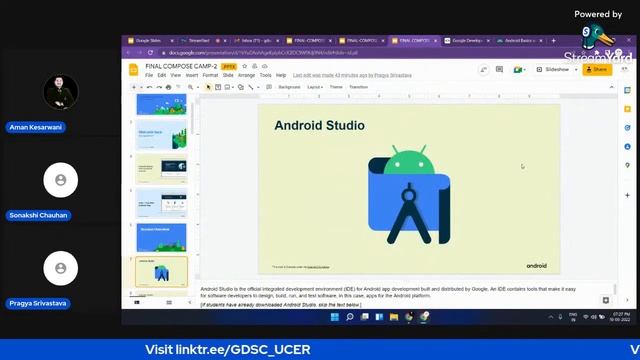The width and height of the screenshot is (640, 360).
Task: Select the Line tool
Action: pos(251,87)
